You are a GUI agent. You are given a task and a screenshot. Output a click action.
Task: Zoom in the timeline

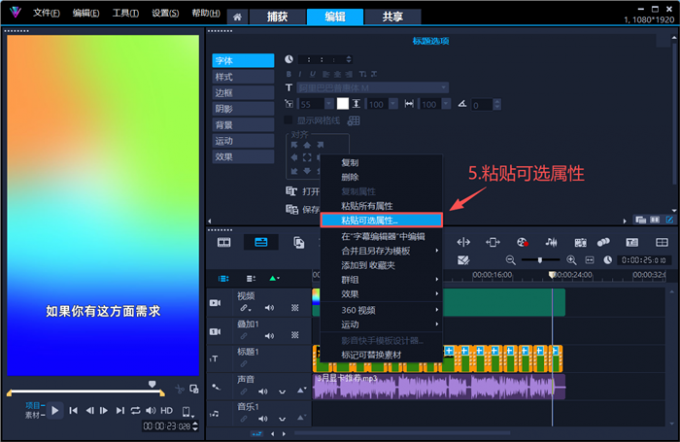(x=571, y=260)
